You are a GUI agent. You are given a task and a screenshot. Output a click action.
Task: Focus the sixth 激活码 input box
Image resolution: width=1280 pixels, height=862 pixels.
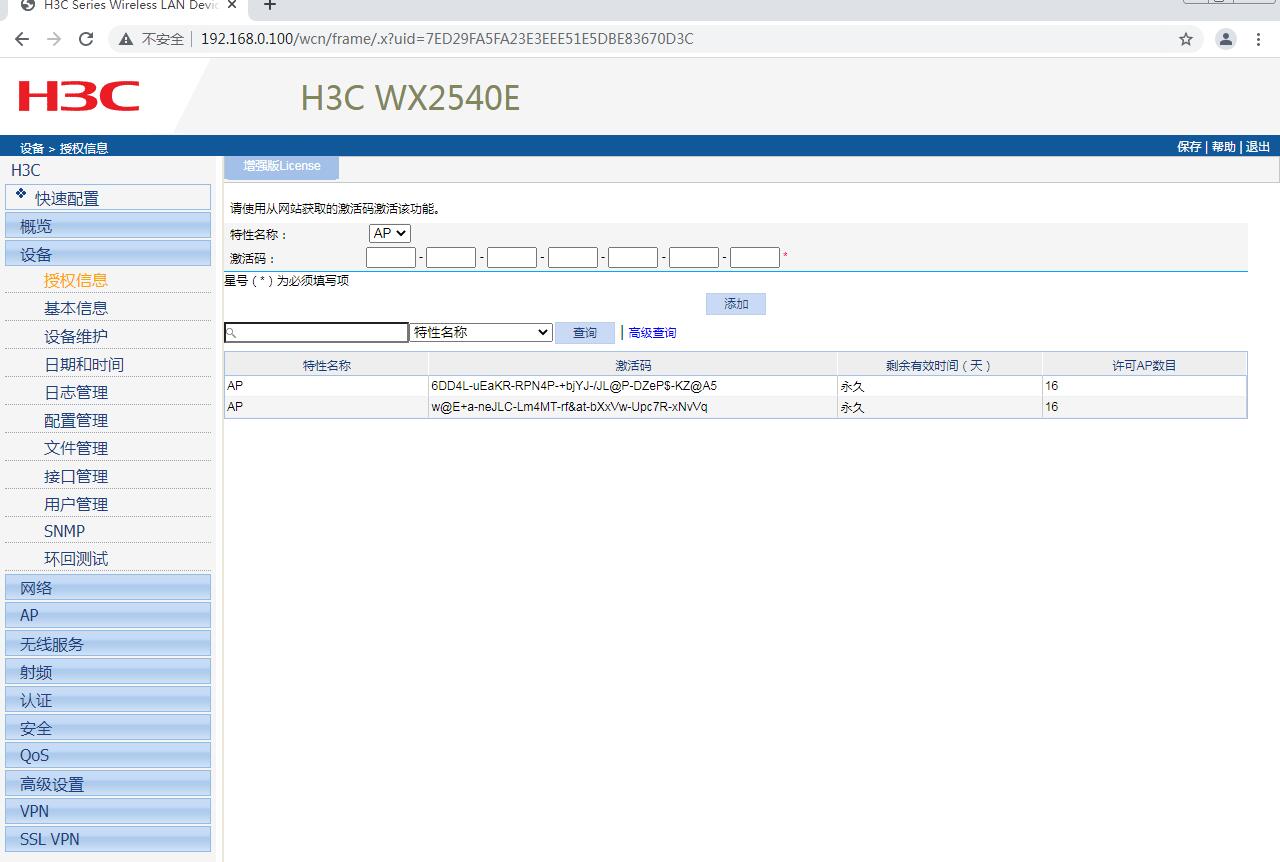[694, 258]
